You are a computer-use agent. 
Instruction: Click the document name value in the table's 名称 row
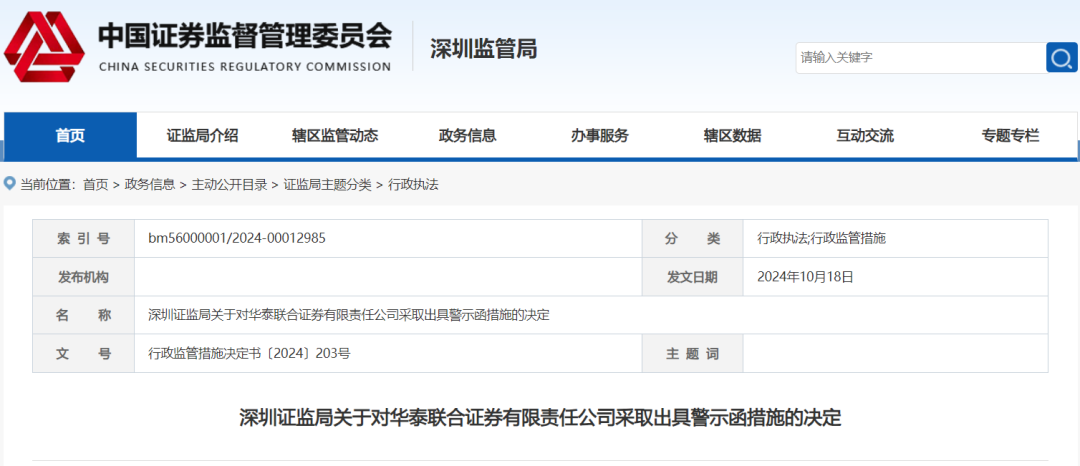pyautogui.click(x=349, y=316)
